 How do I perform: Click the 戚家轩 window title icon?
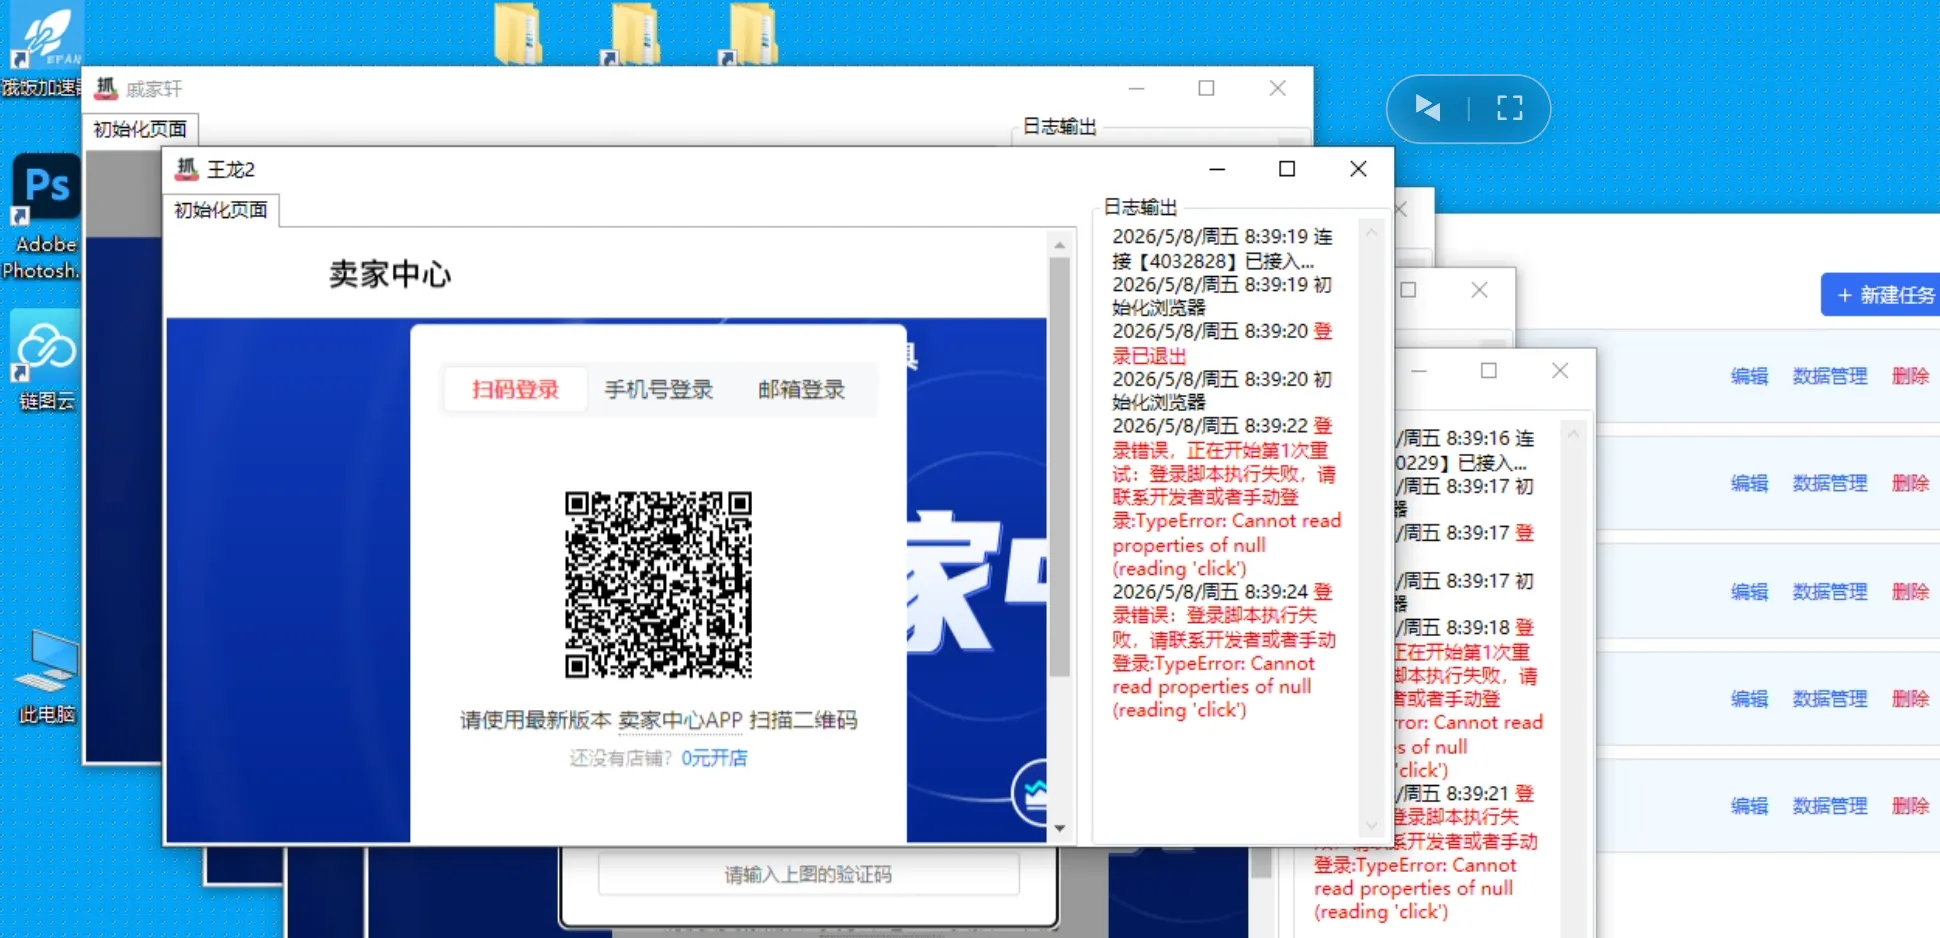point(106,89)
